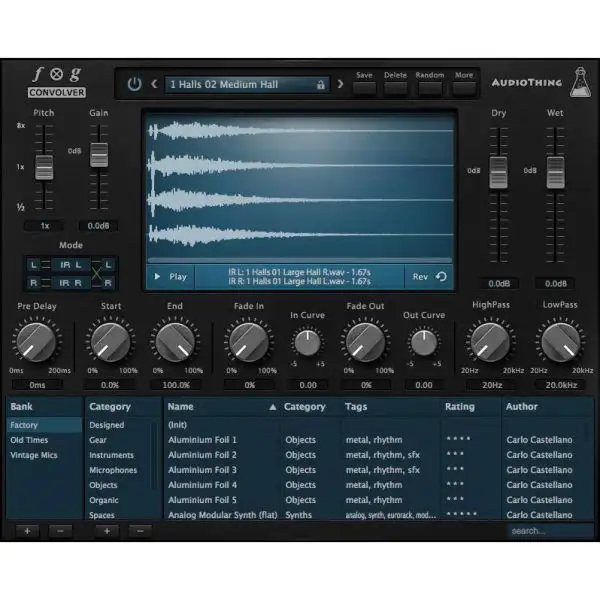Click the preset lock icon
Image resolution: width=600 pixels, height=600 pixels.
click(320, 85)
